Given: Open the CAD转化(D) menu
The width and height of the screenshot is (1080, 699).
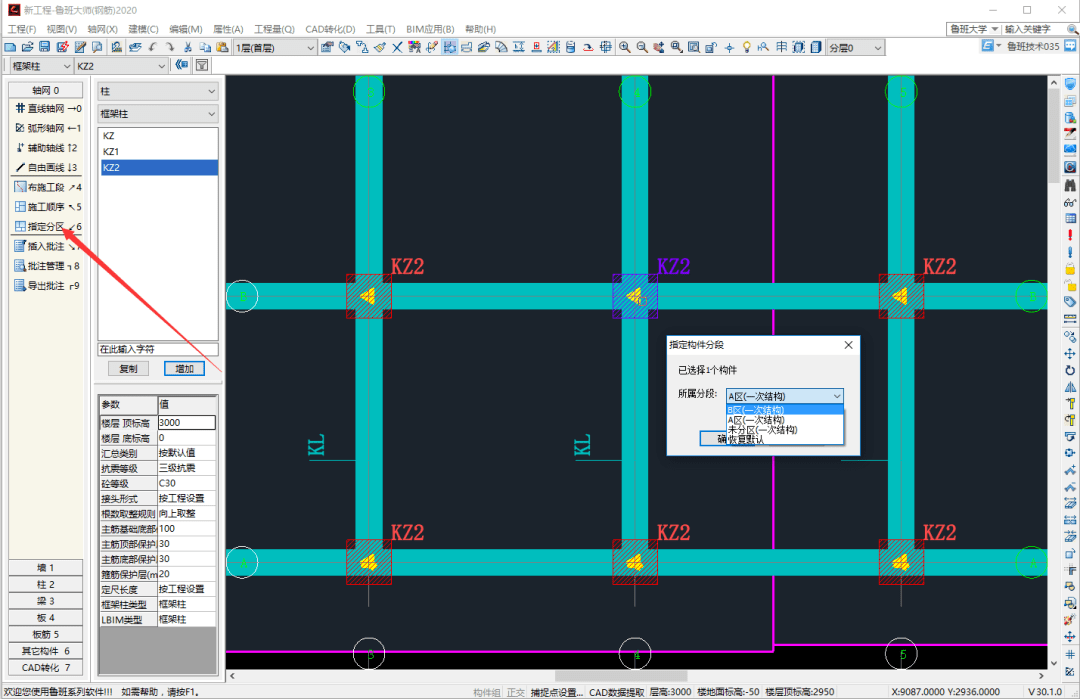Looking at the screenshot, I should pyautogui.click(x=331, y=29).
